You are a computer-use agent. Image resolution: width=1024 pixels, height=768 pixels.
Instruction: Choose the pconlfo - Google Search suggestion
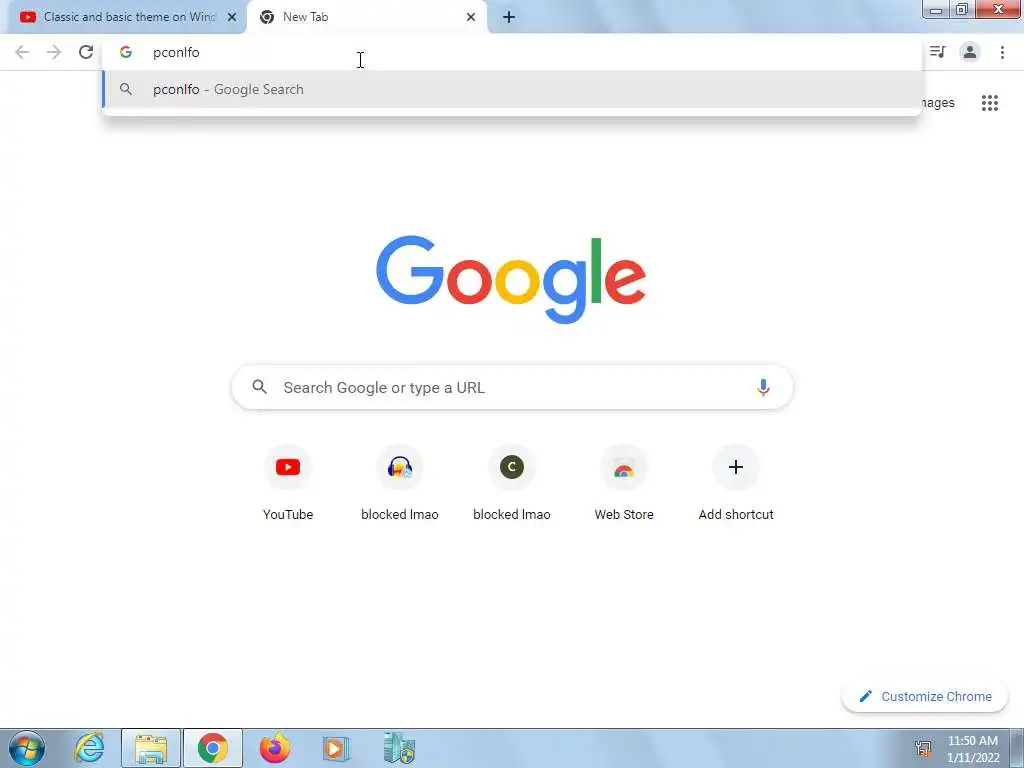point(512,89)
